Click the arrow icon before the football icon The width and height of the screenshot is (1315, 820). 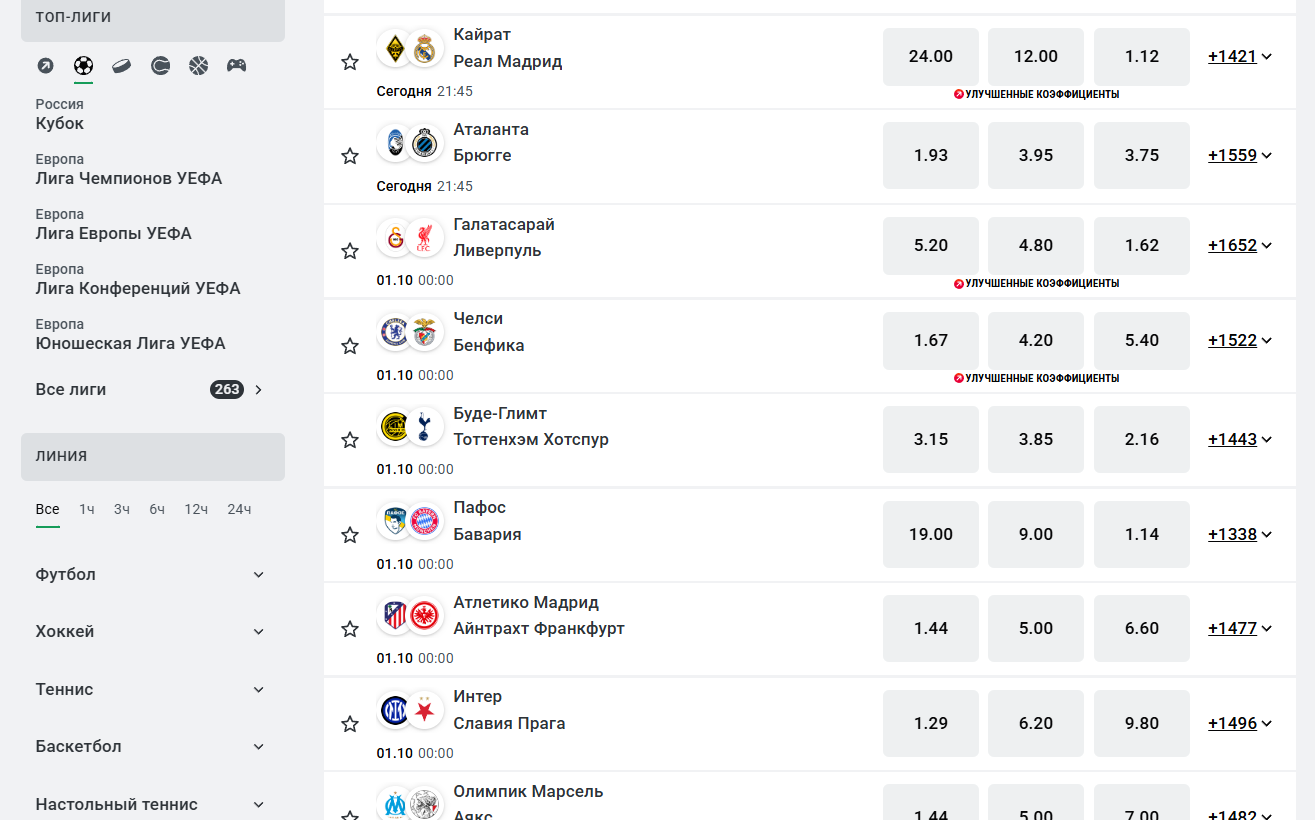pos(45,66)
